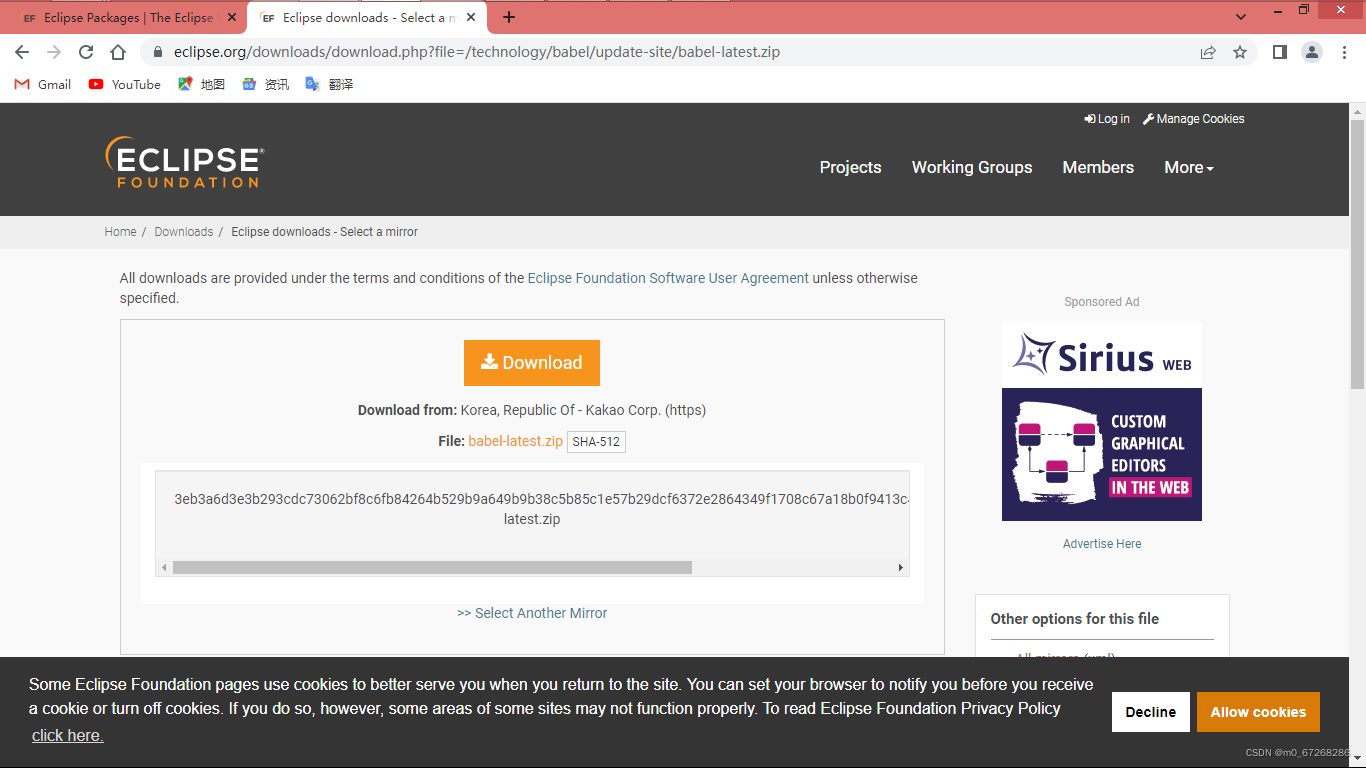Expand the More dropdown menu
Image resolution: width=1366 pixels, height=768 pixels.
click(x=1189, y=167)
